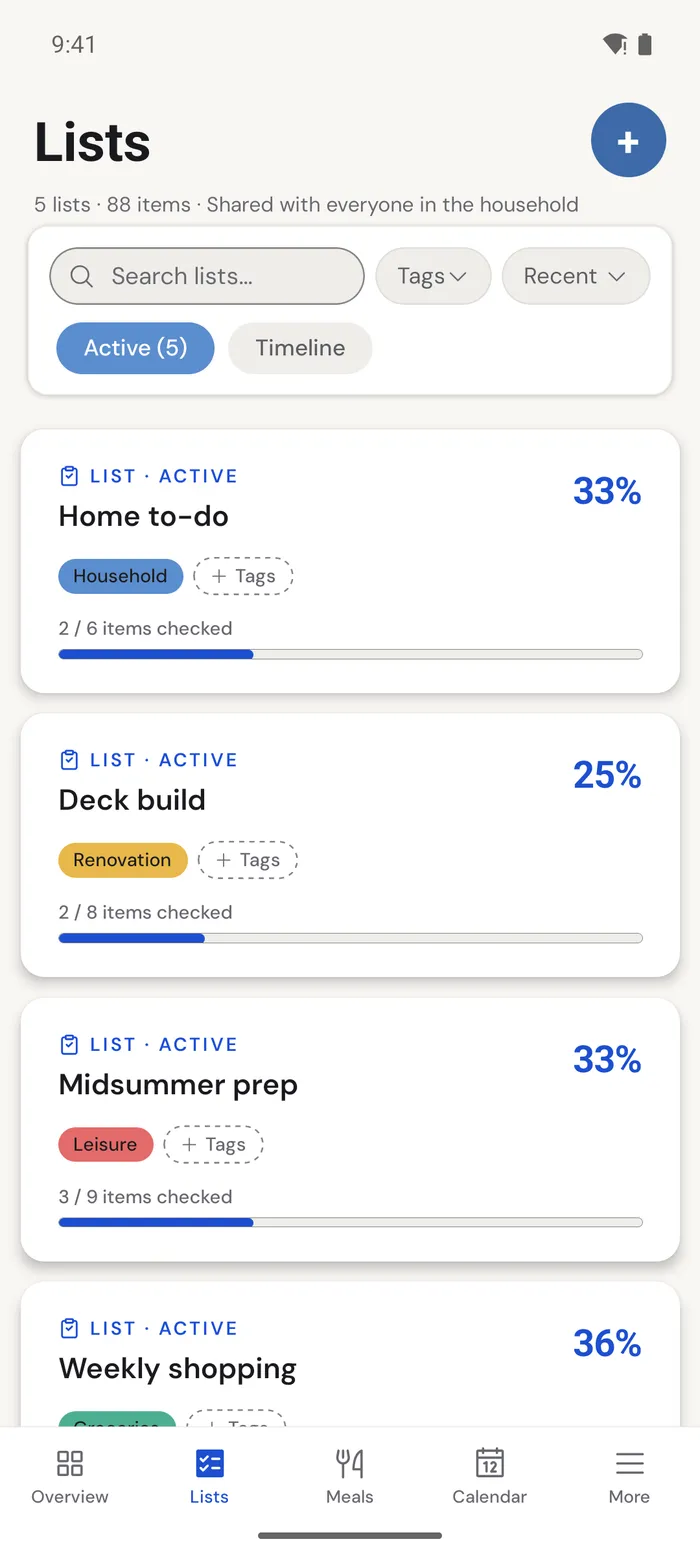Click the magnifier icon in search

(82, 276)
